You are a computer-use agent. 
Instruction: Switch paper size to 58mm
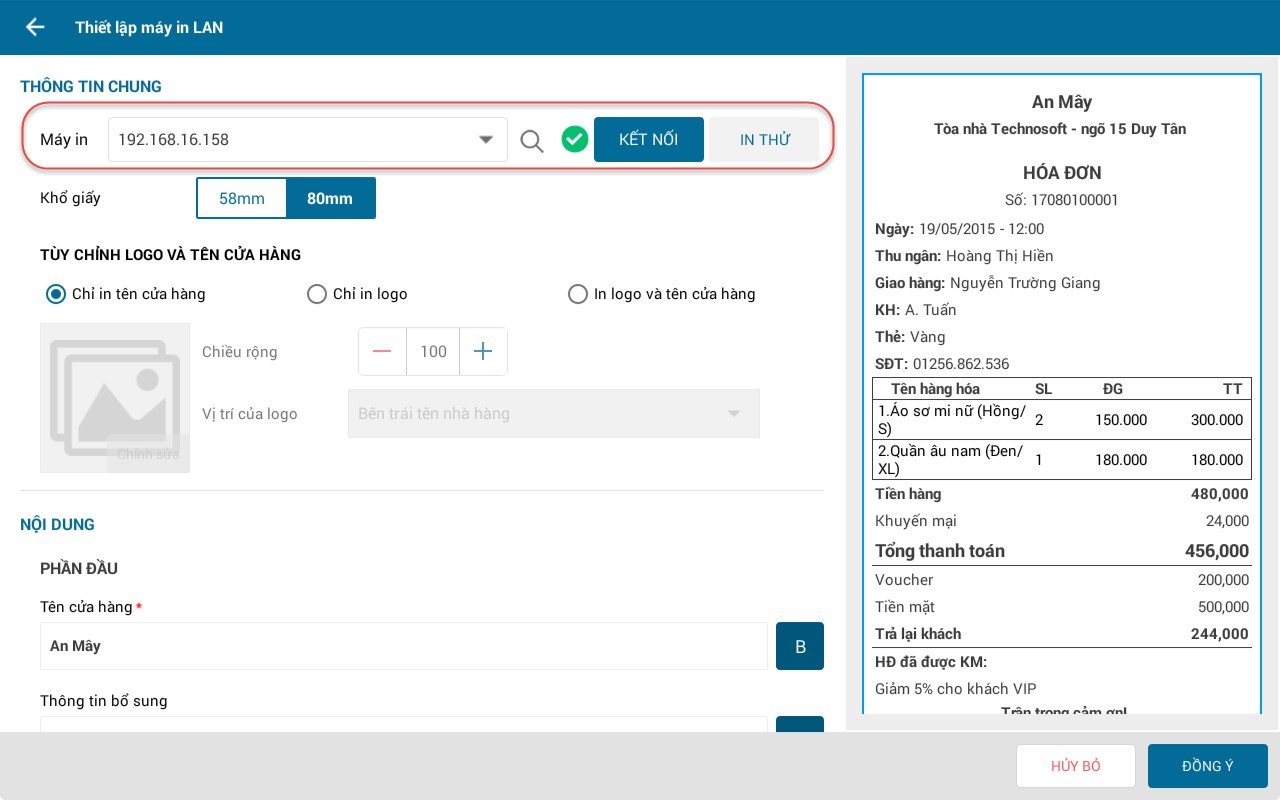(242, 198)
